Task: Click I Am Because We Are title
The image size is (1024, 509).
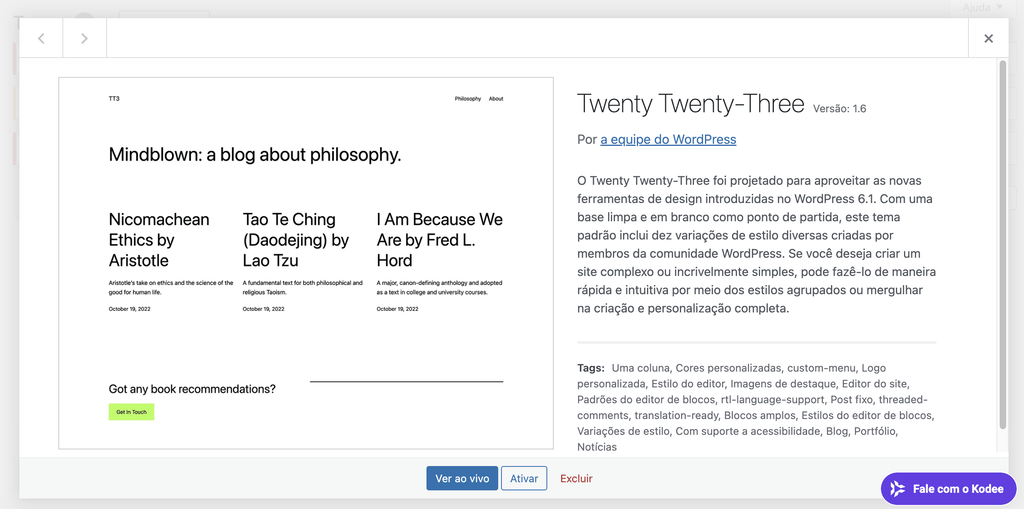Action: pos(440,240)
